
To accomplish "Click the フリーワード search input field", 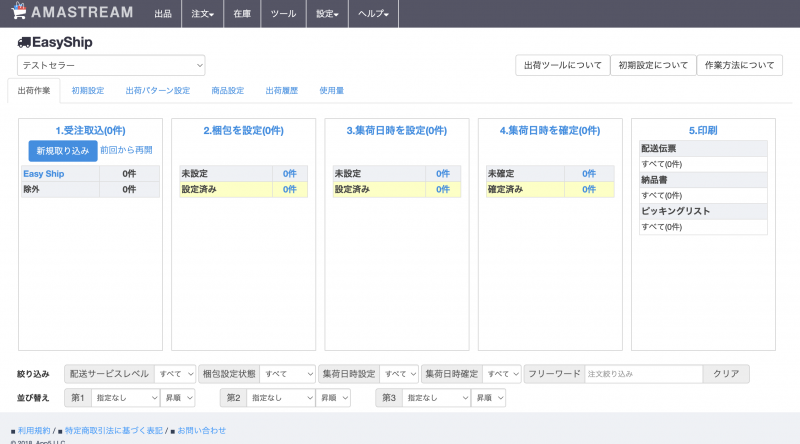I will click(x=644, y=374).
